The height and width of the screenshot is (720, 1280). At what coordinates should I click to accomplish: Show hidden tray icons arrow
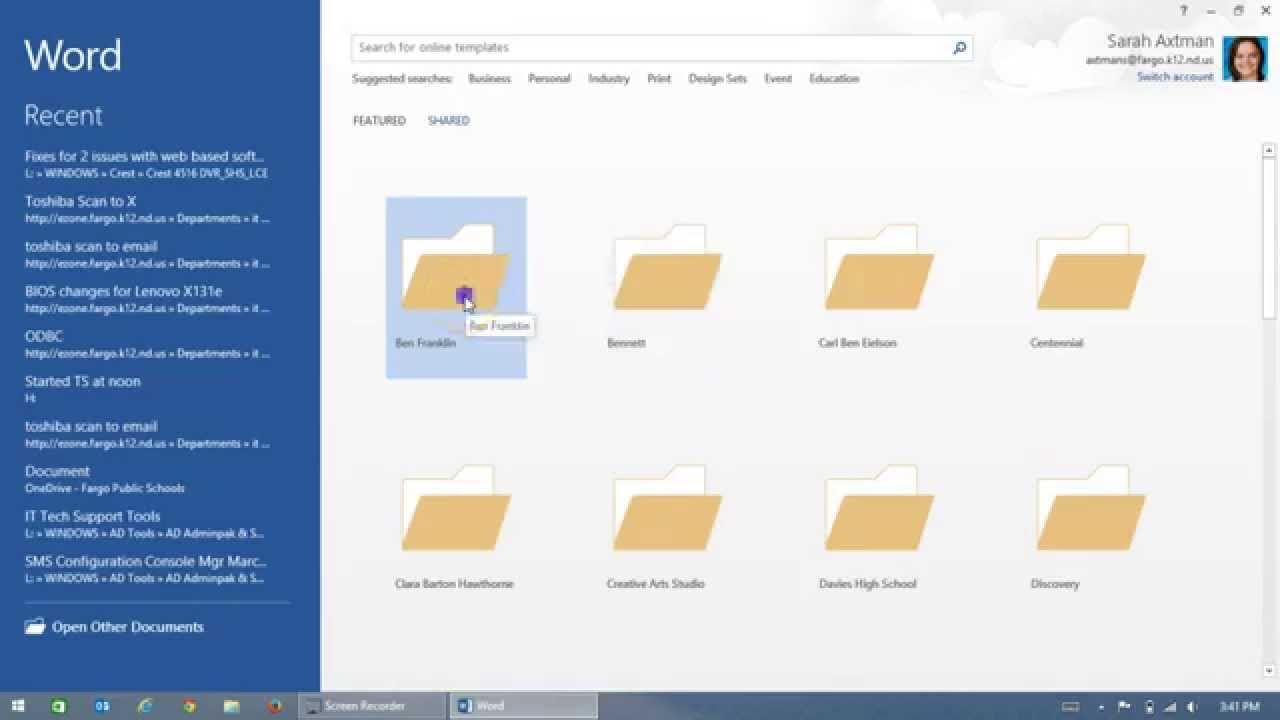click(1102, 707)
